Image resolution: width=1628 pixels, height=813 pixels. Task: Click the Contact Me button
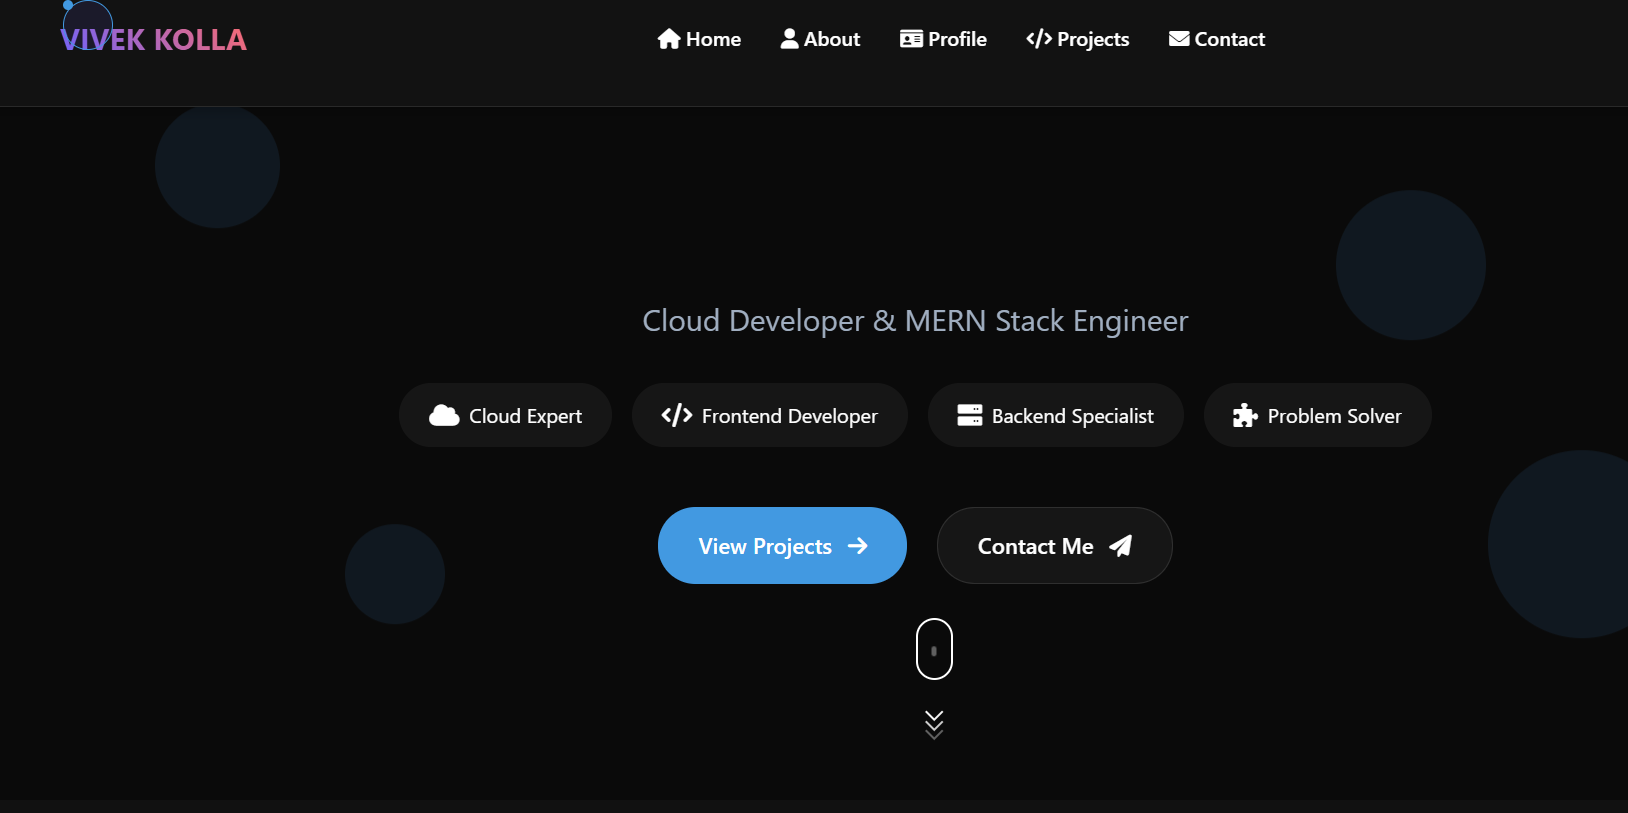1055,545
